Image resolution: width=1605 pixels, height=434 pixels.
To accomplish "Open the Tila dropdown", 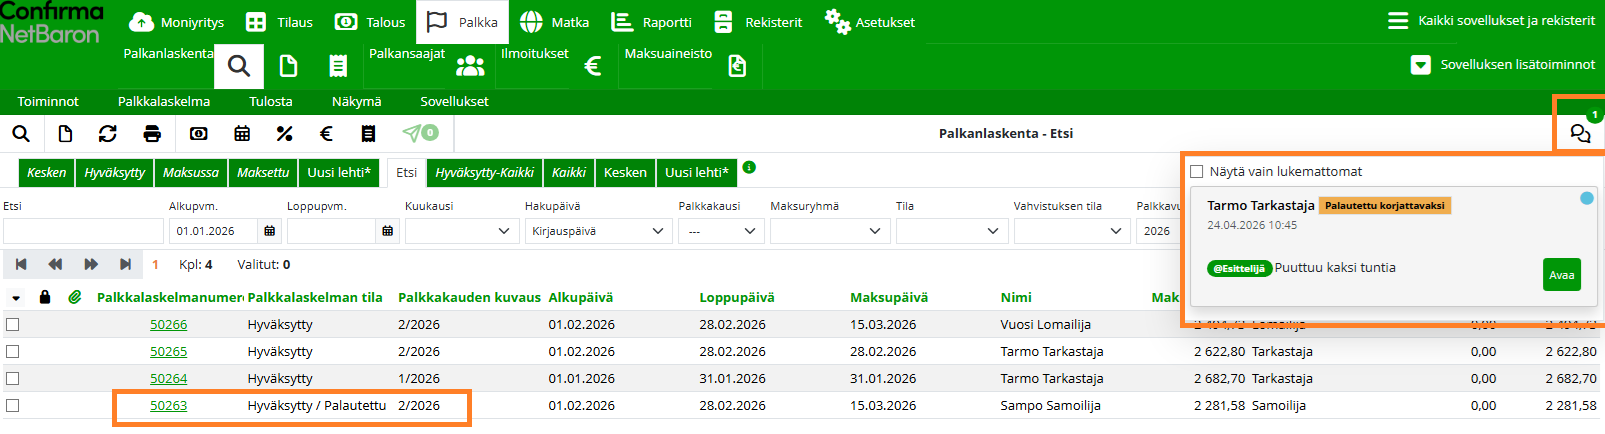I will tap(952, 231).
